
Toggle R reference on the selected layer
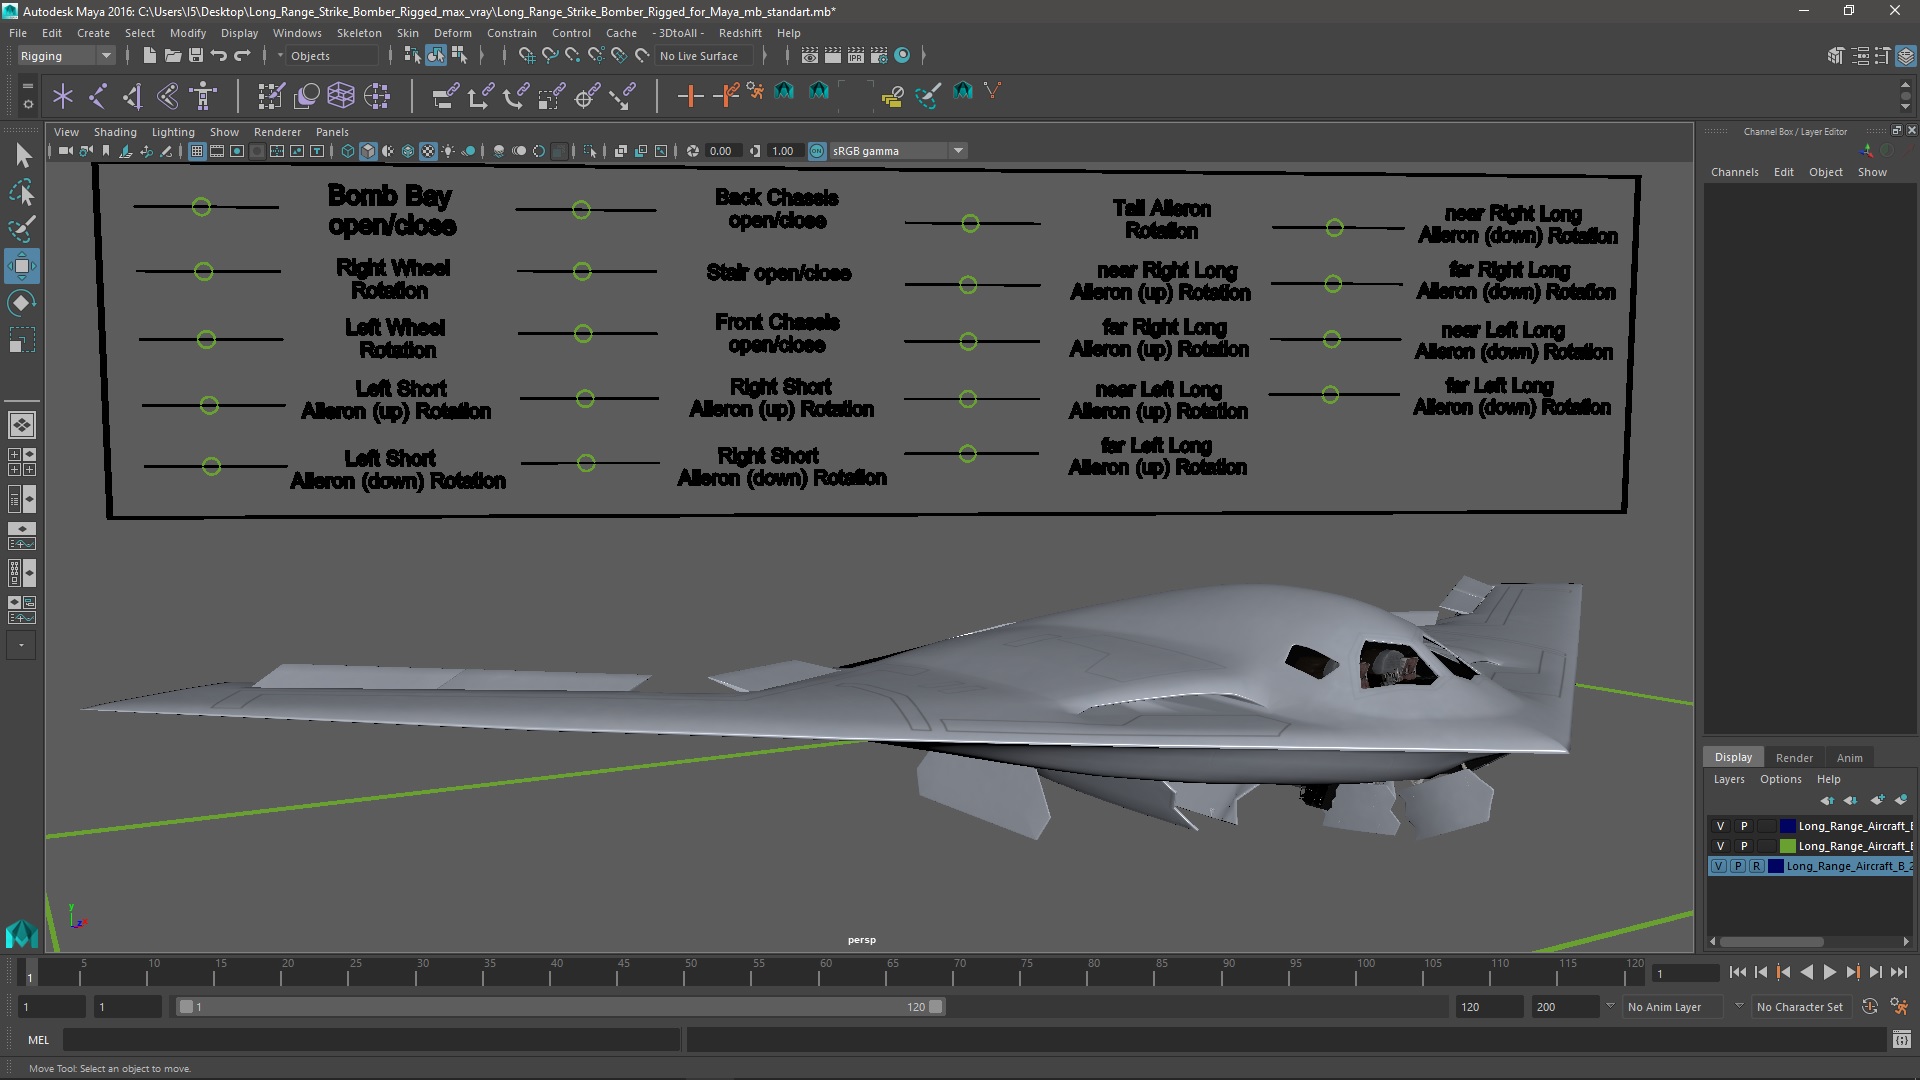[x=1756, y=866]
